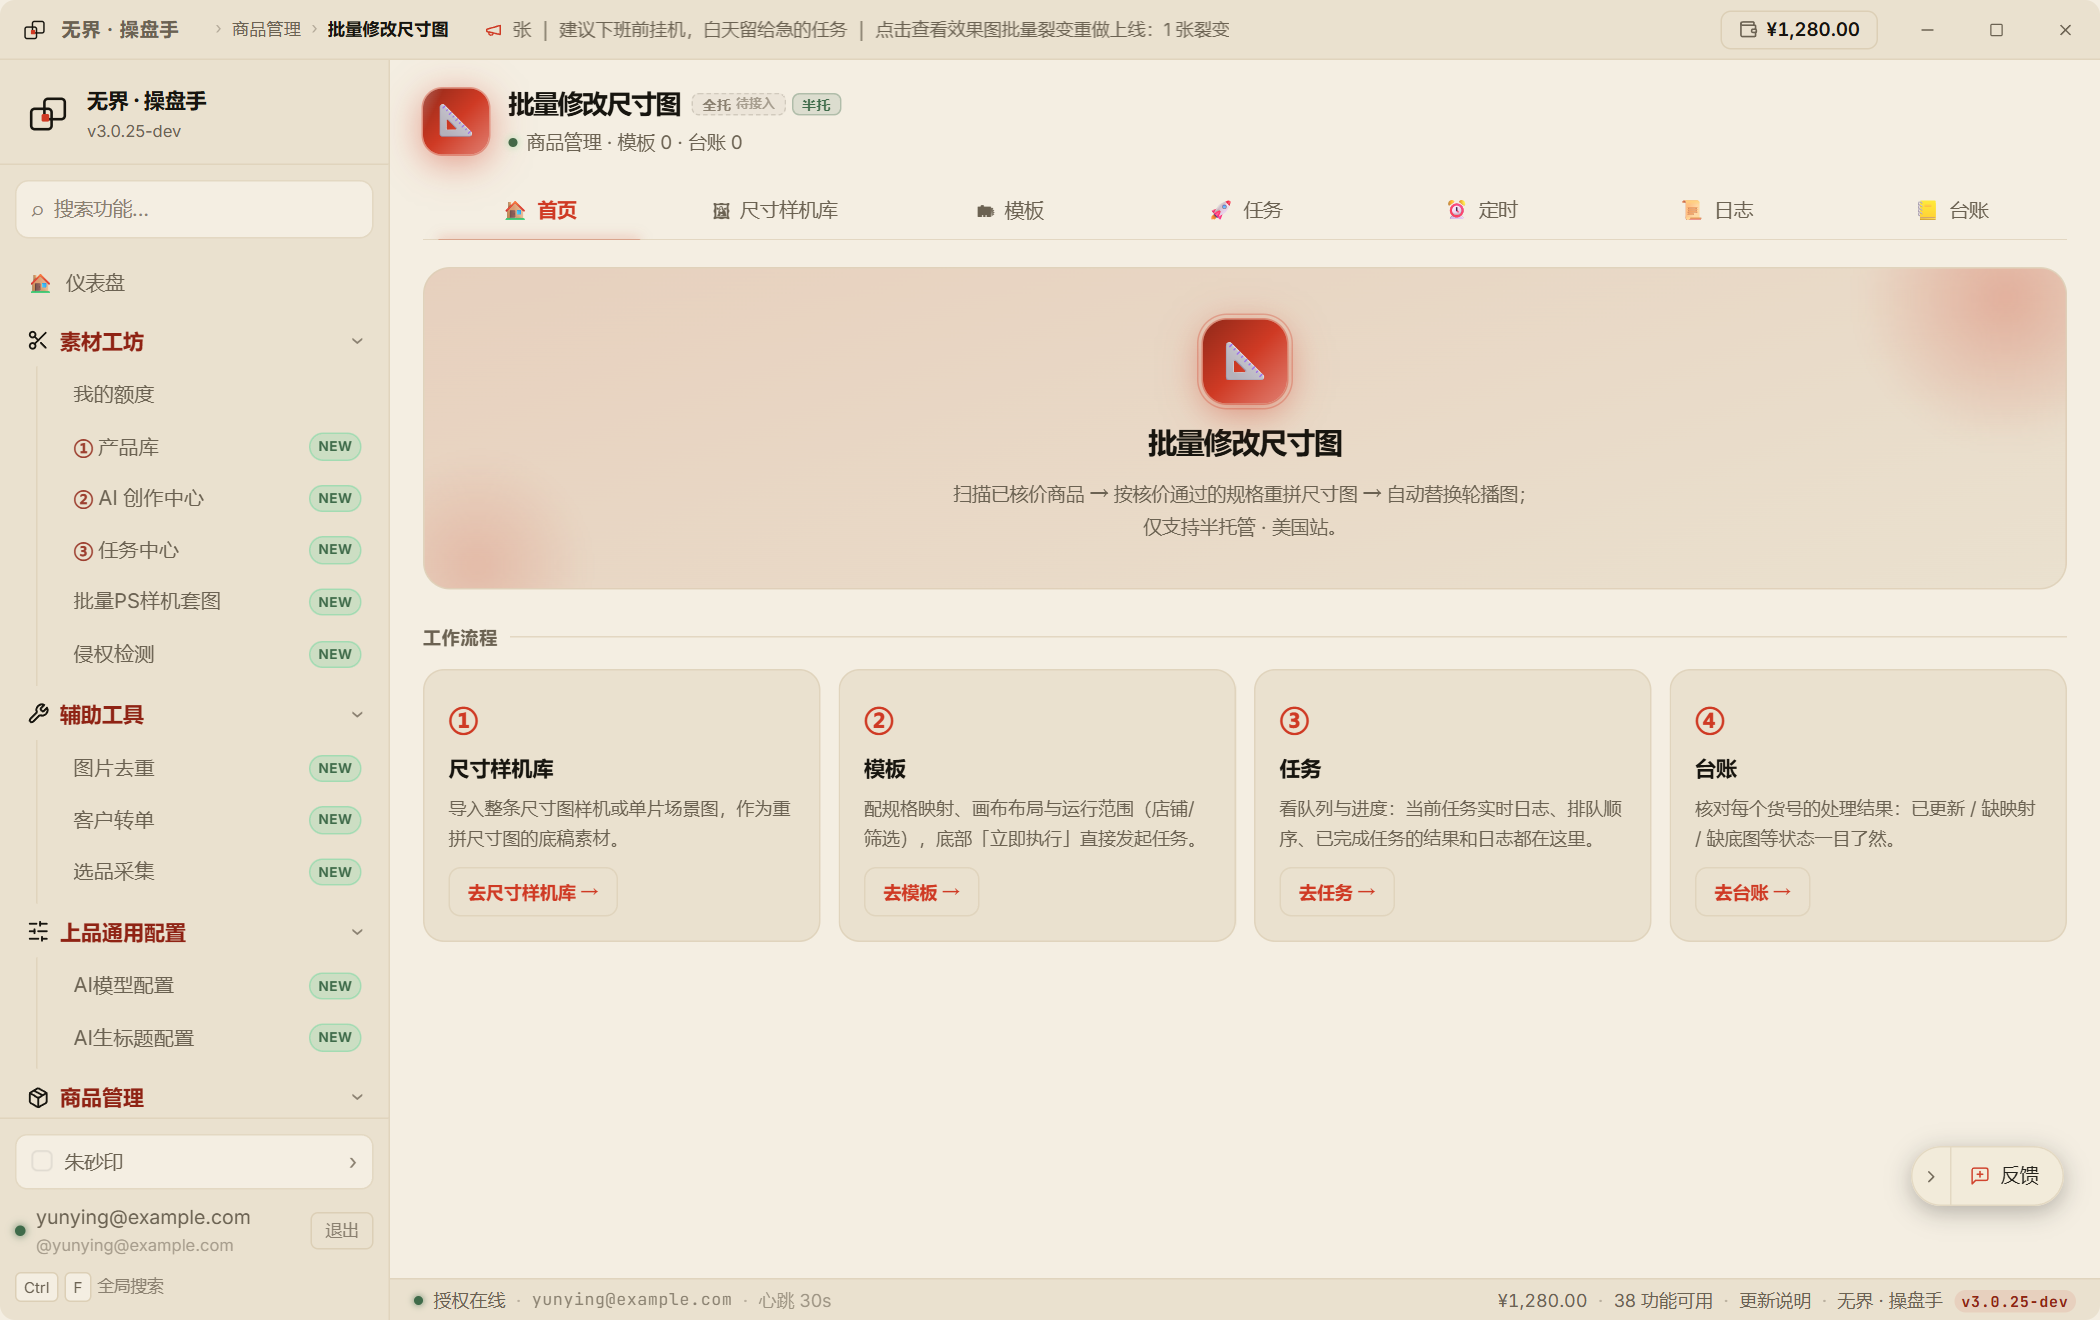Image resolution: width=2100 pixels, height=1320 pixels.
Task: Click the box icon next to 商品管理
Action: coord(38,1097)
